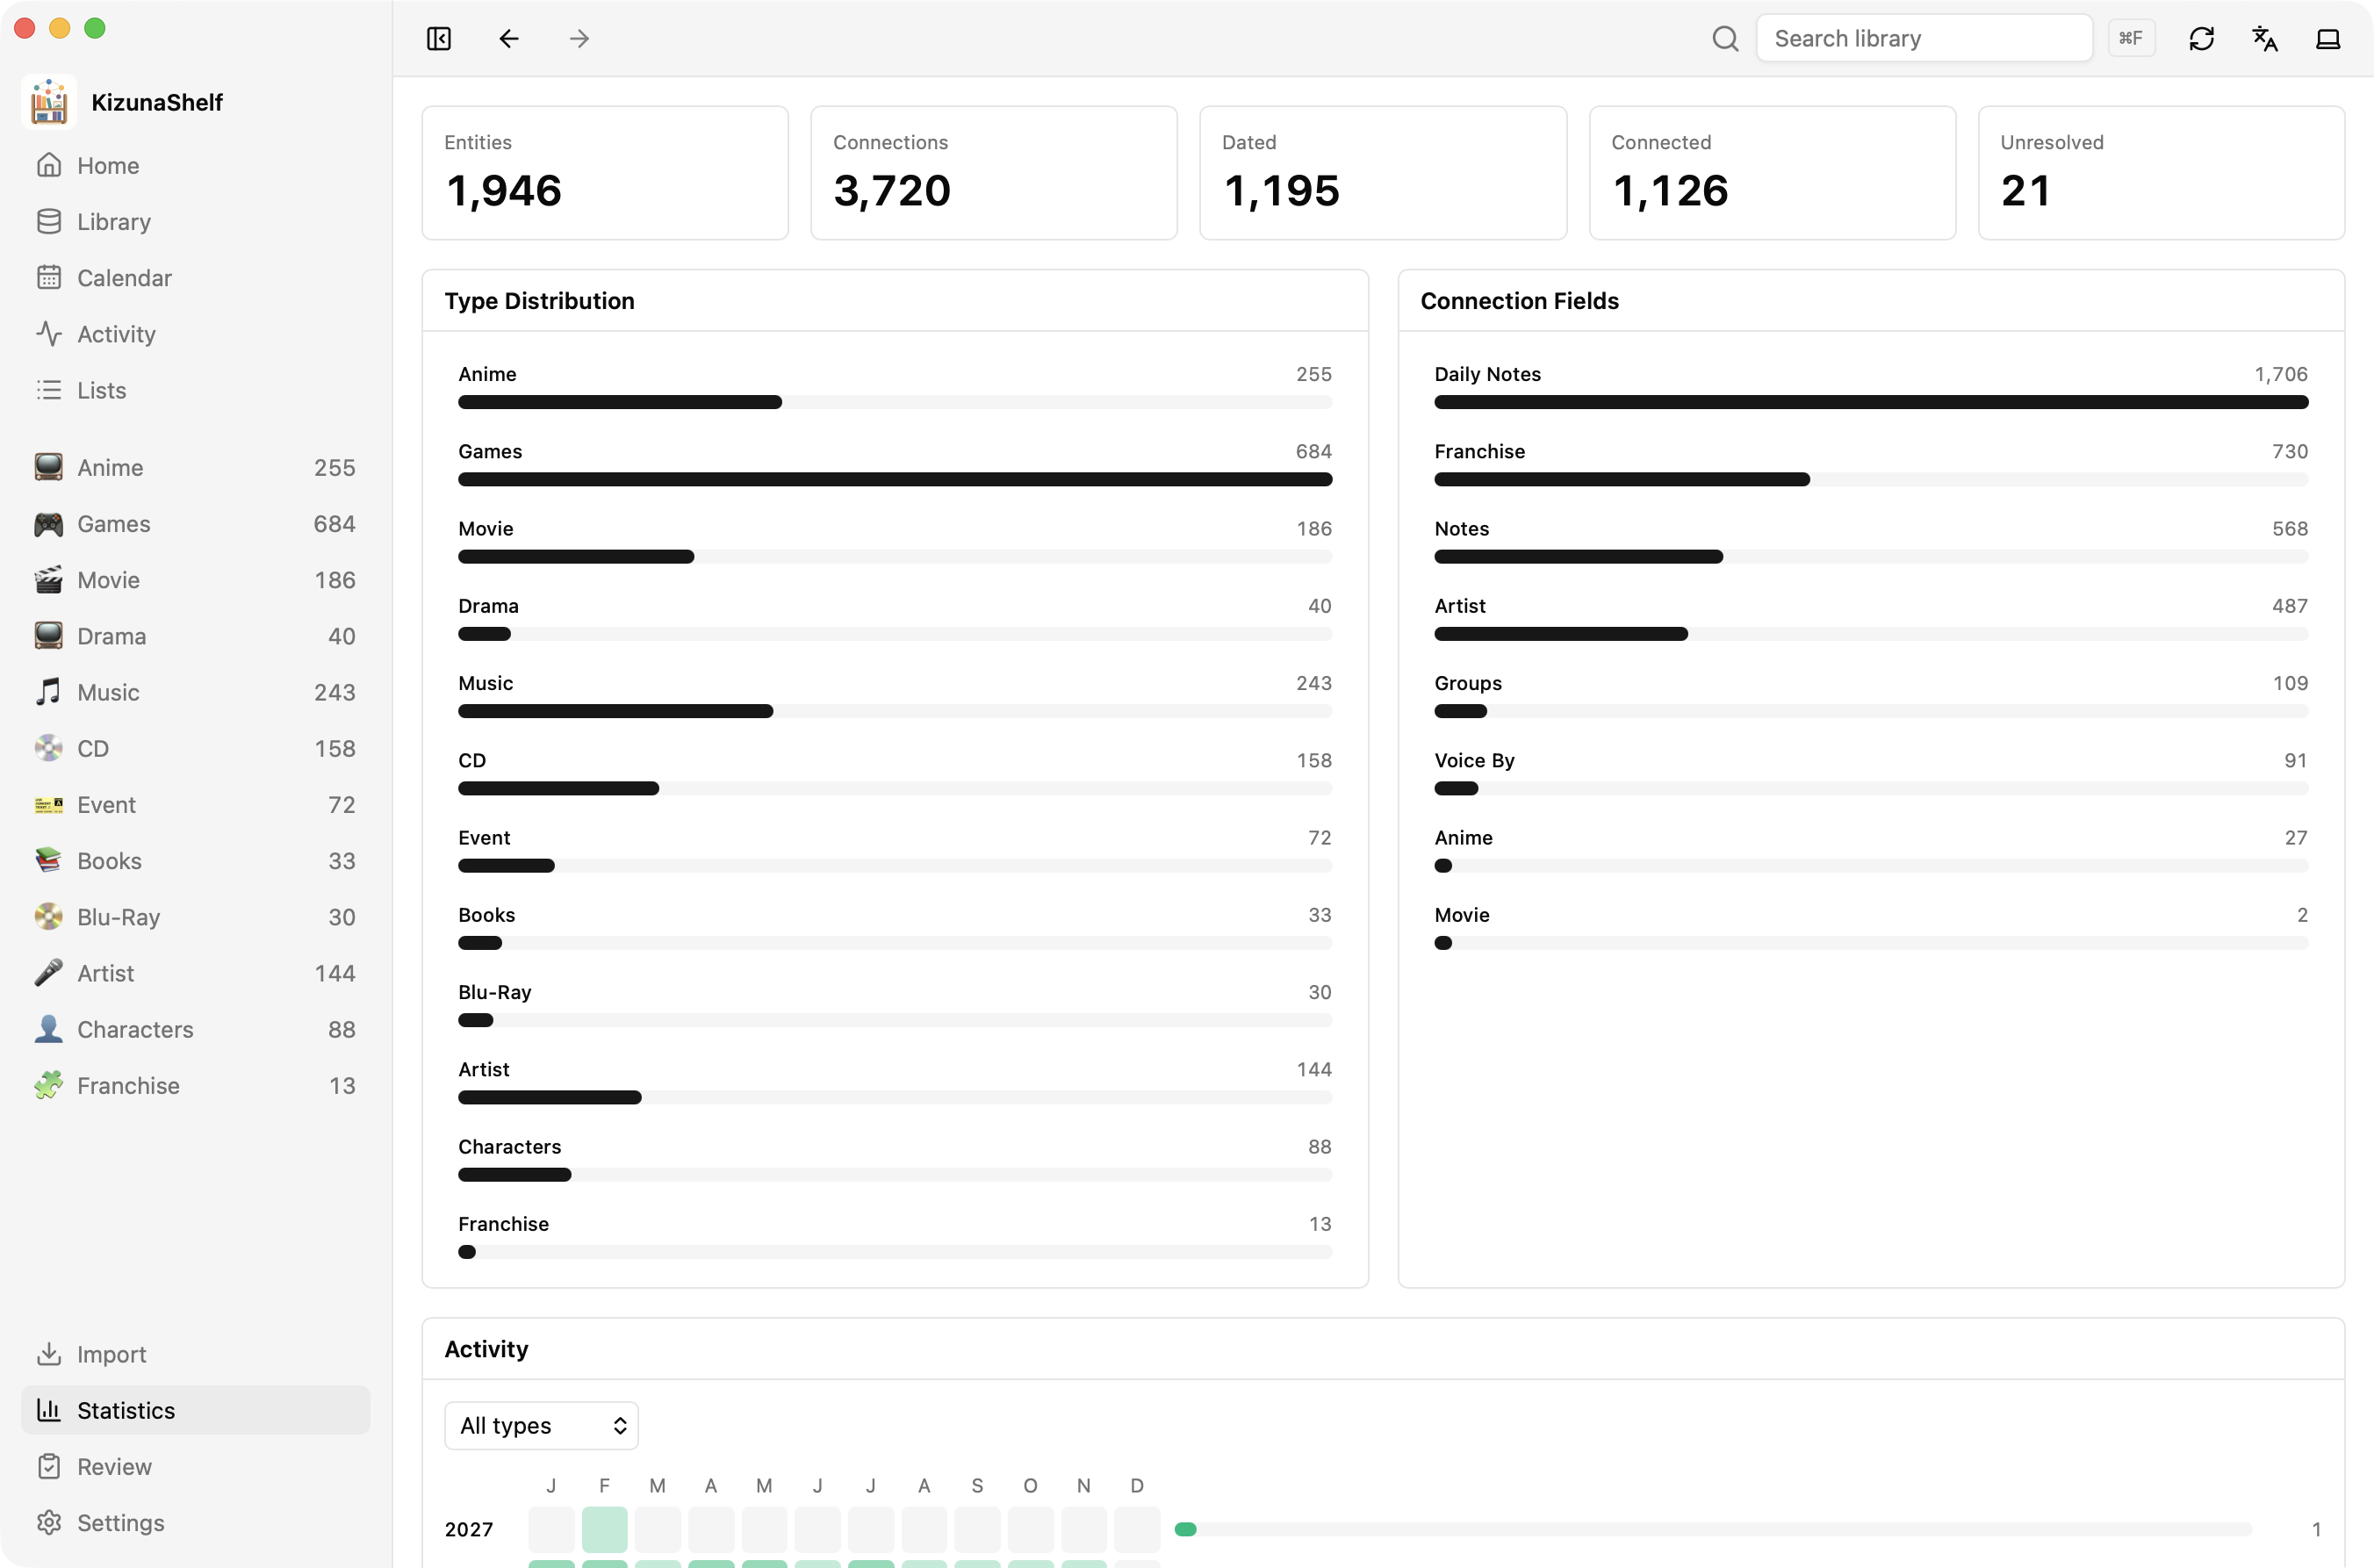This screenshot has height=1568, width=2374.
Task: Open the Library page
Action: (196, 221)
